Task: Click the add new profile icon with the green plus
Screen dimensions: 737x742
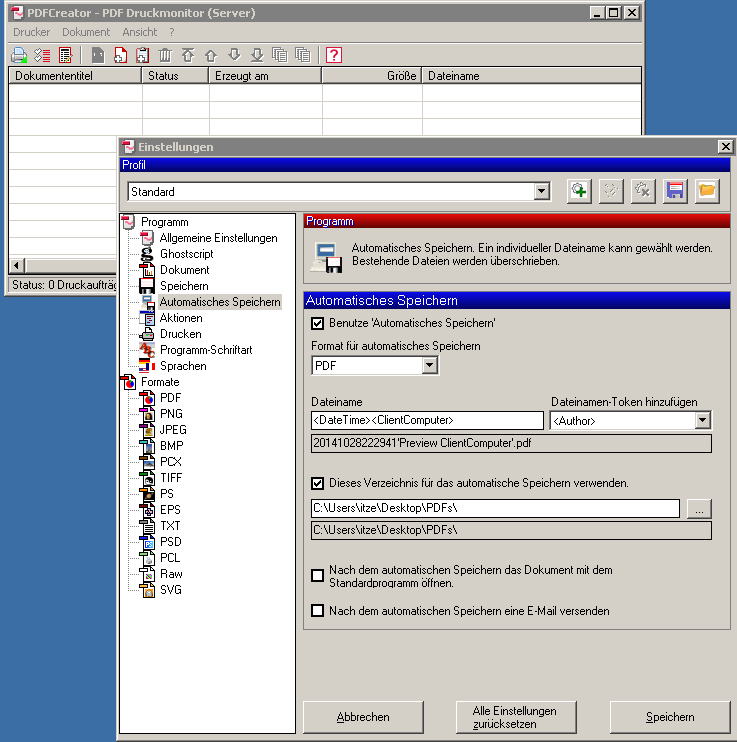Action: (579, 191)
